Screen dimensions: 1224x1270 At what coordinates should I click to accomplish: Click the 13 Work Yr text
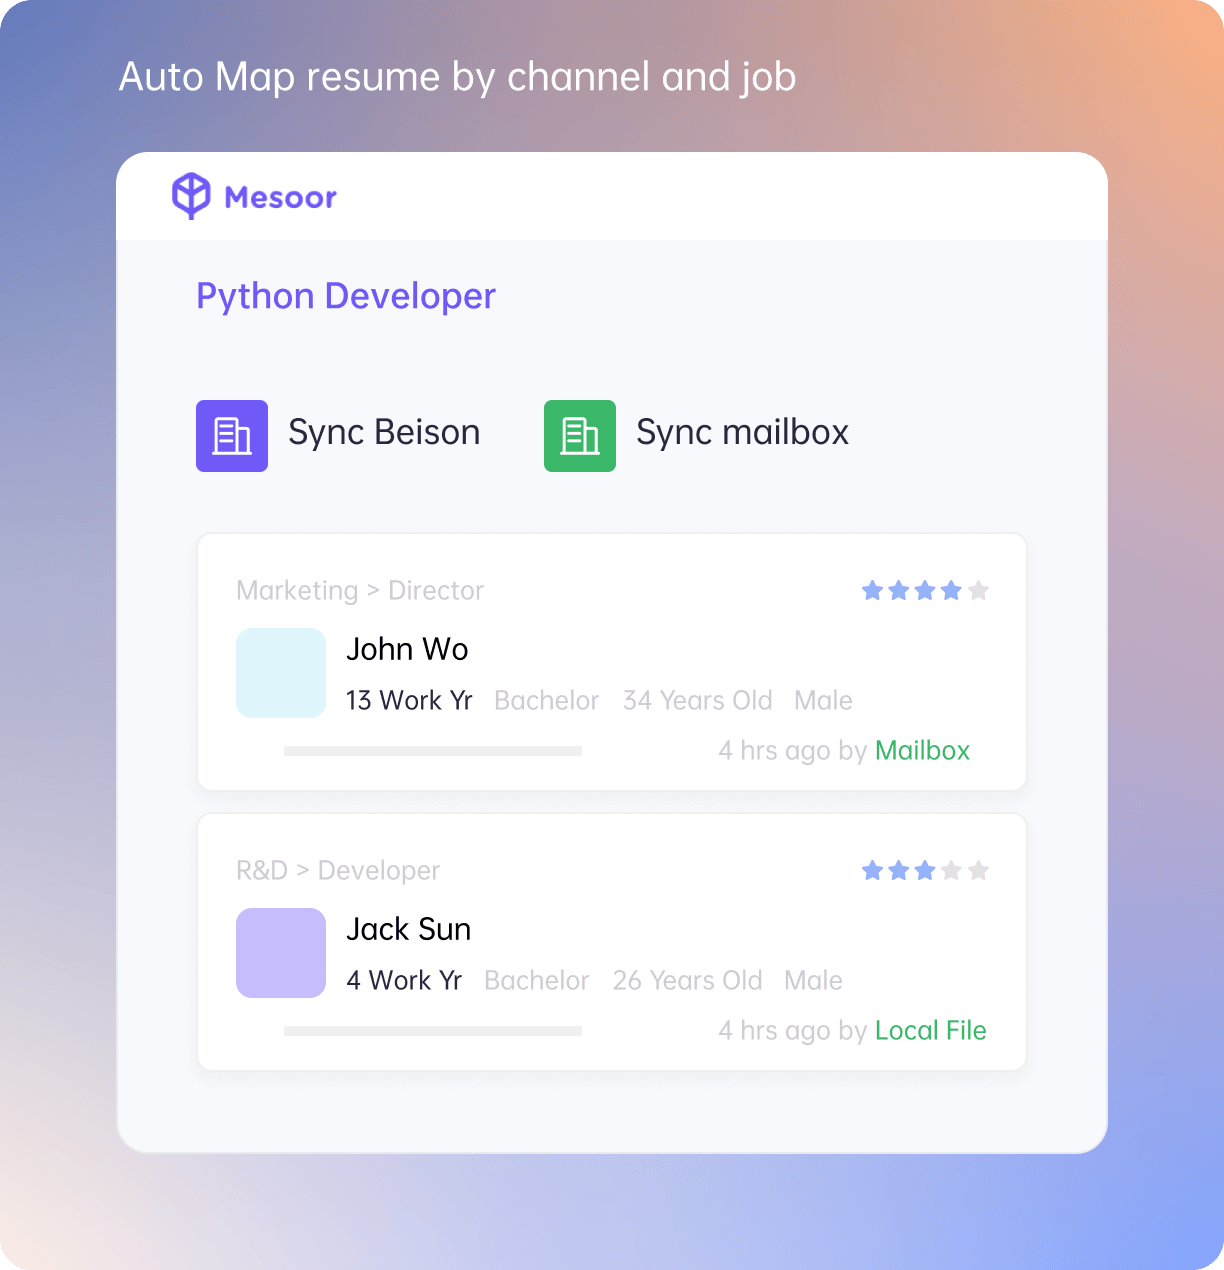[x=409, y=701]
